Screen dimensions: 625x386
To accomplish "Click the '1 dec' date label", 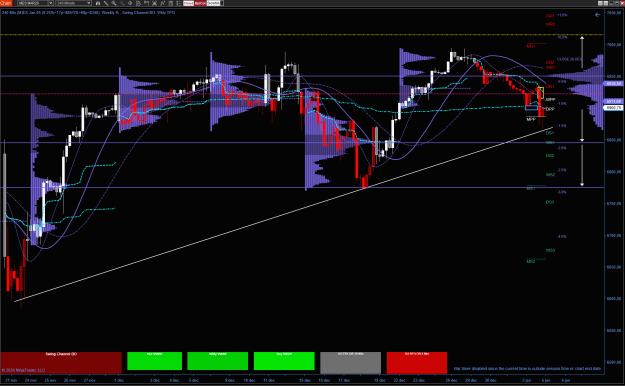I will [119, 380].
